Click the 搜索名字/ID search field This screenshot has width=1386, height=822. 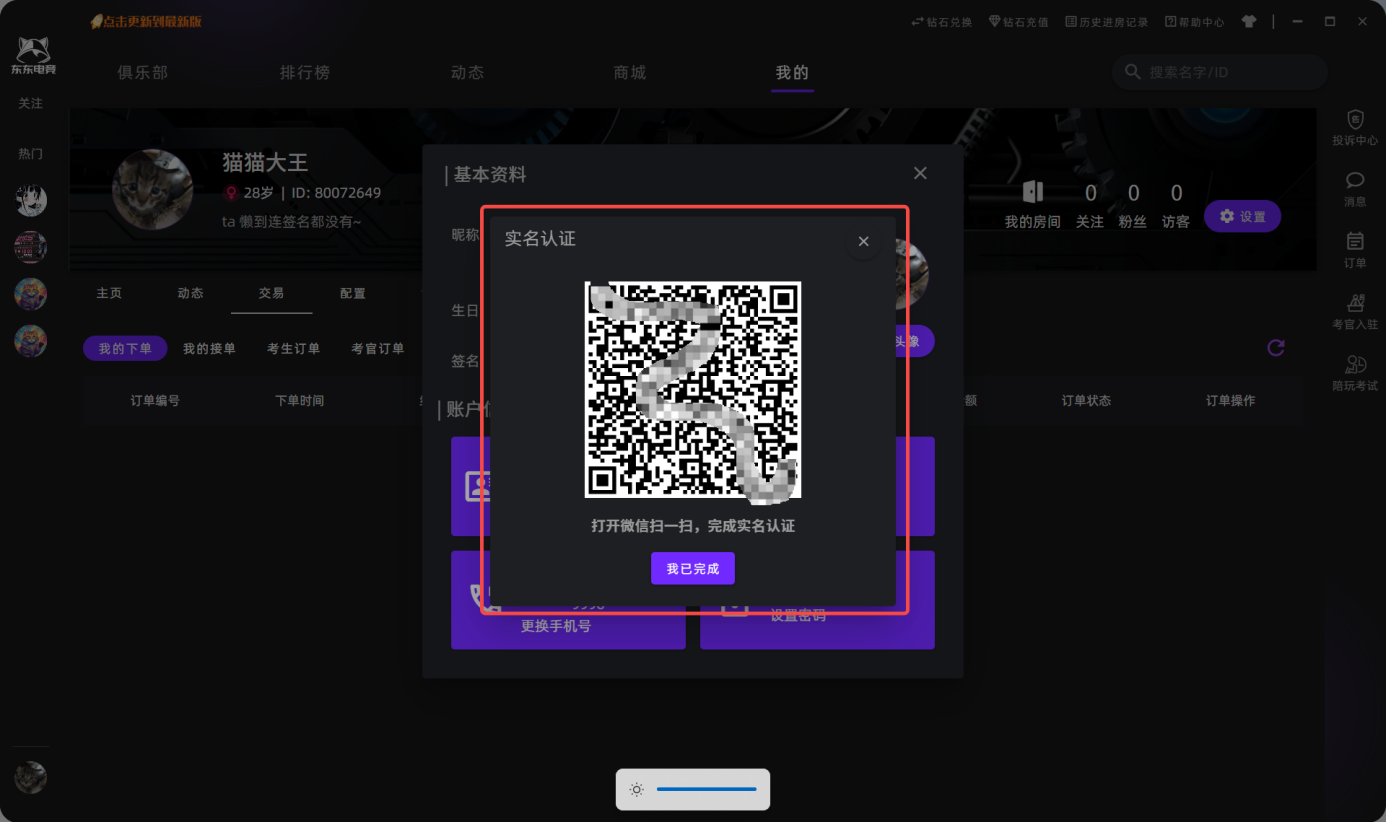point(1220,72)
